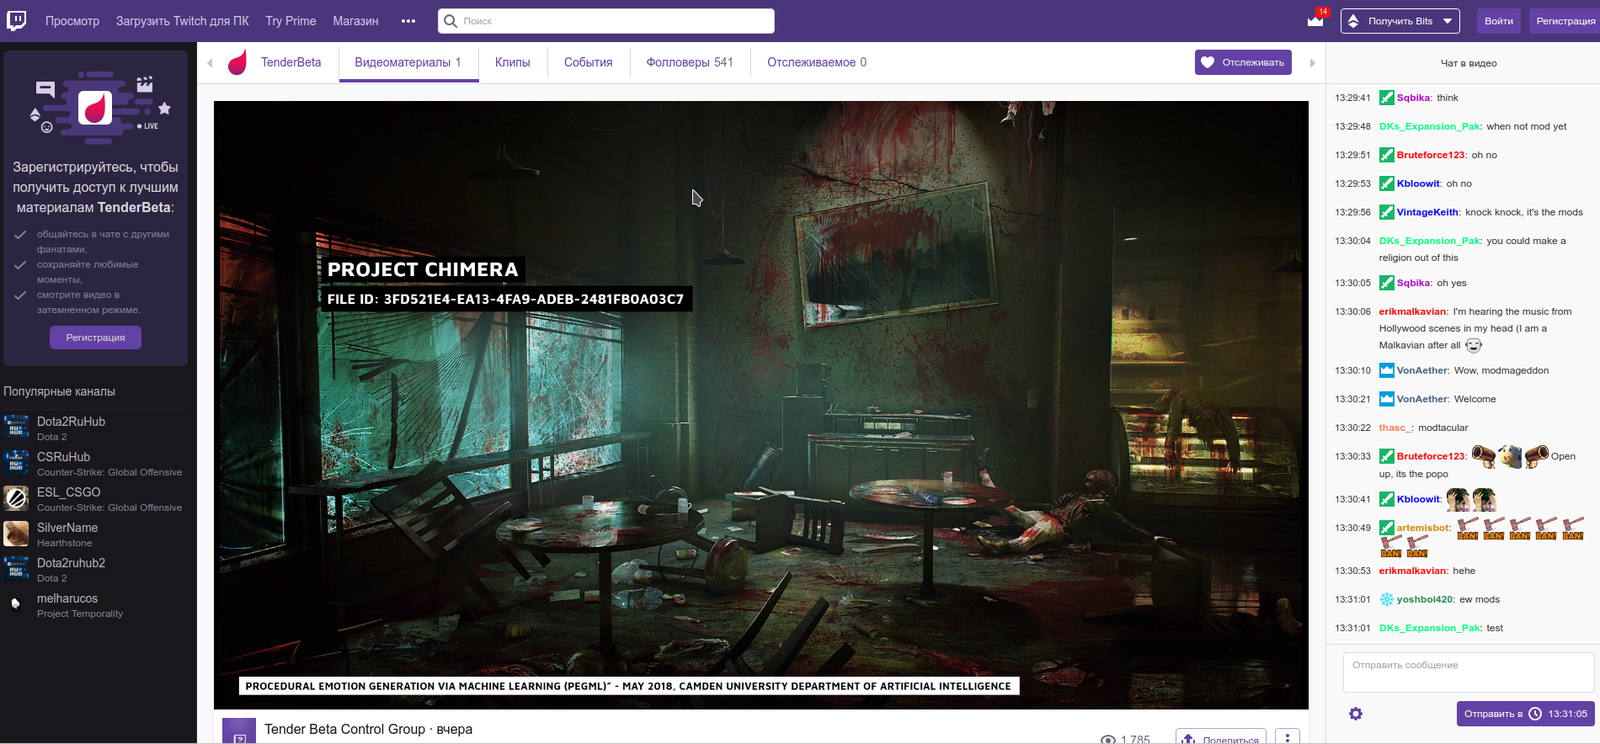Switch to the Видеоматериалы 1 tab
Image resolution: width=1600 pixels, height=744 pixels.
(x=408, y=62)
